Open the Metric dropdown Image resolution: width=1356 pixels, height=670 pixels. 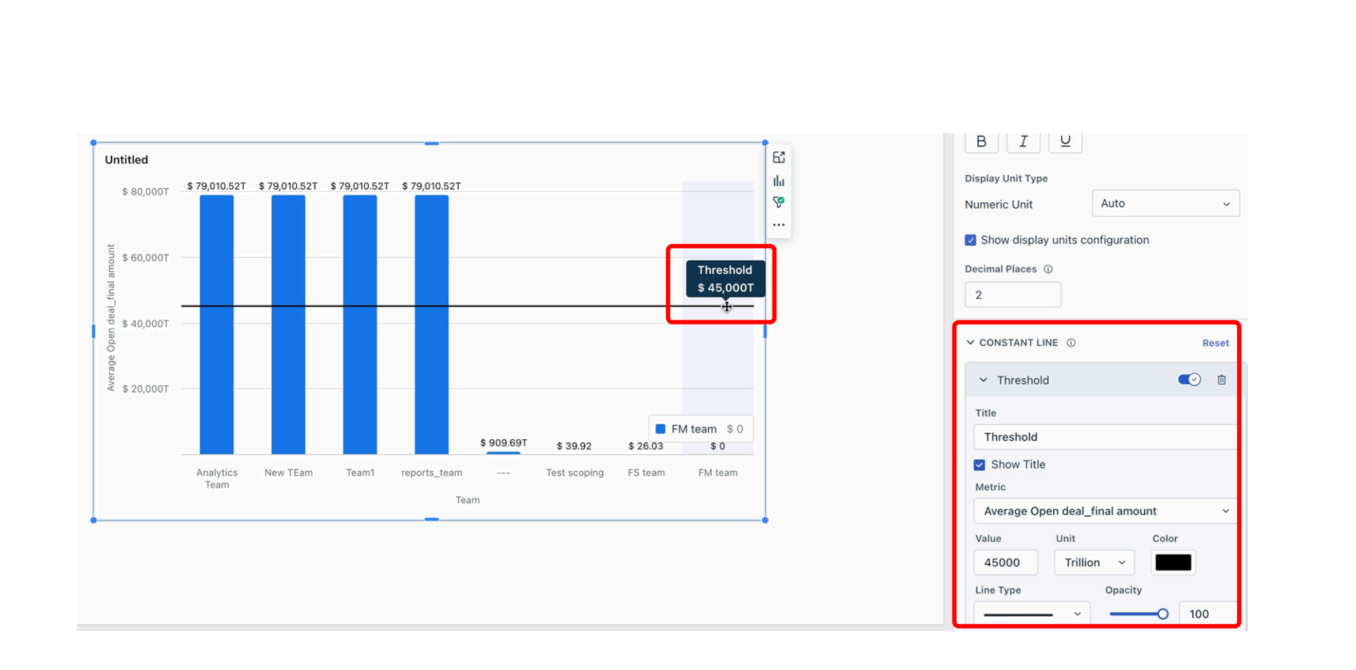coord(1106,511)
